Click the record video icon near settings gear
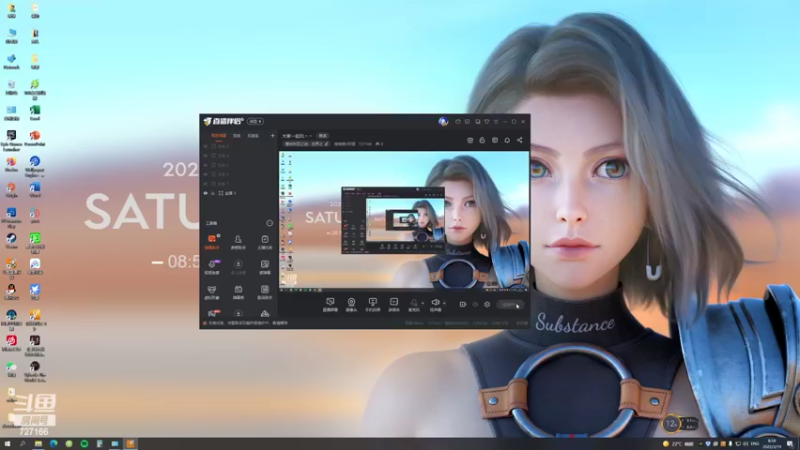The height and width of the screenshot is (450, 800). click(x=463, y=305)
